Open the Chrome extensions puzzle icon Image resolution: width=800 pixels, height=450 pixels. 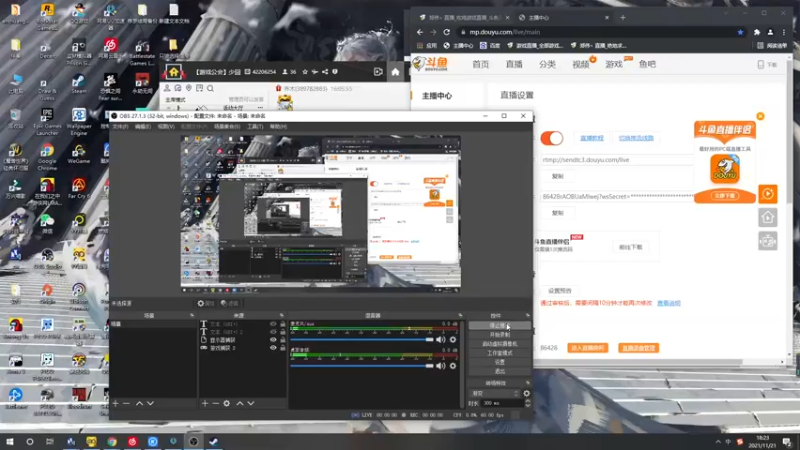[757, 32]
